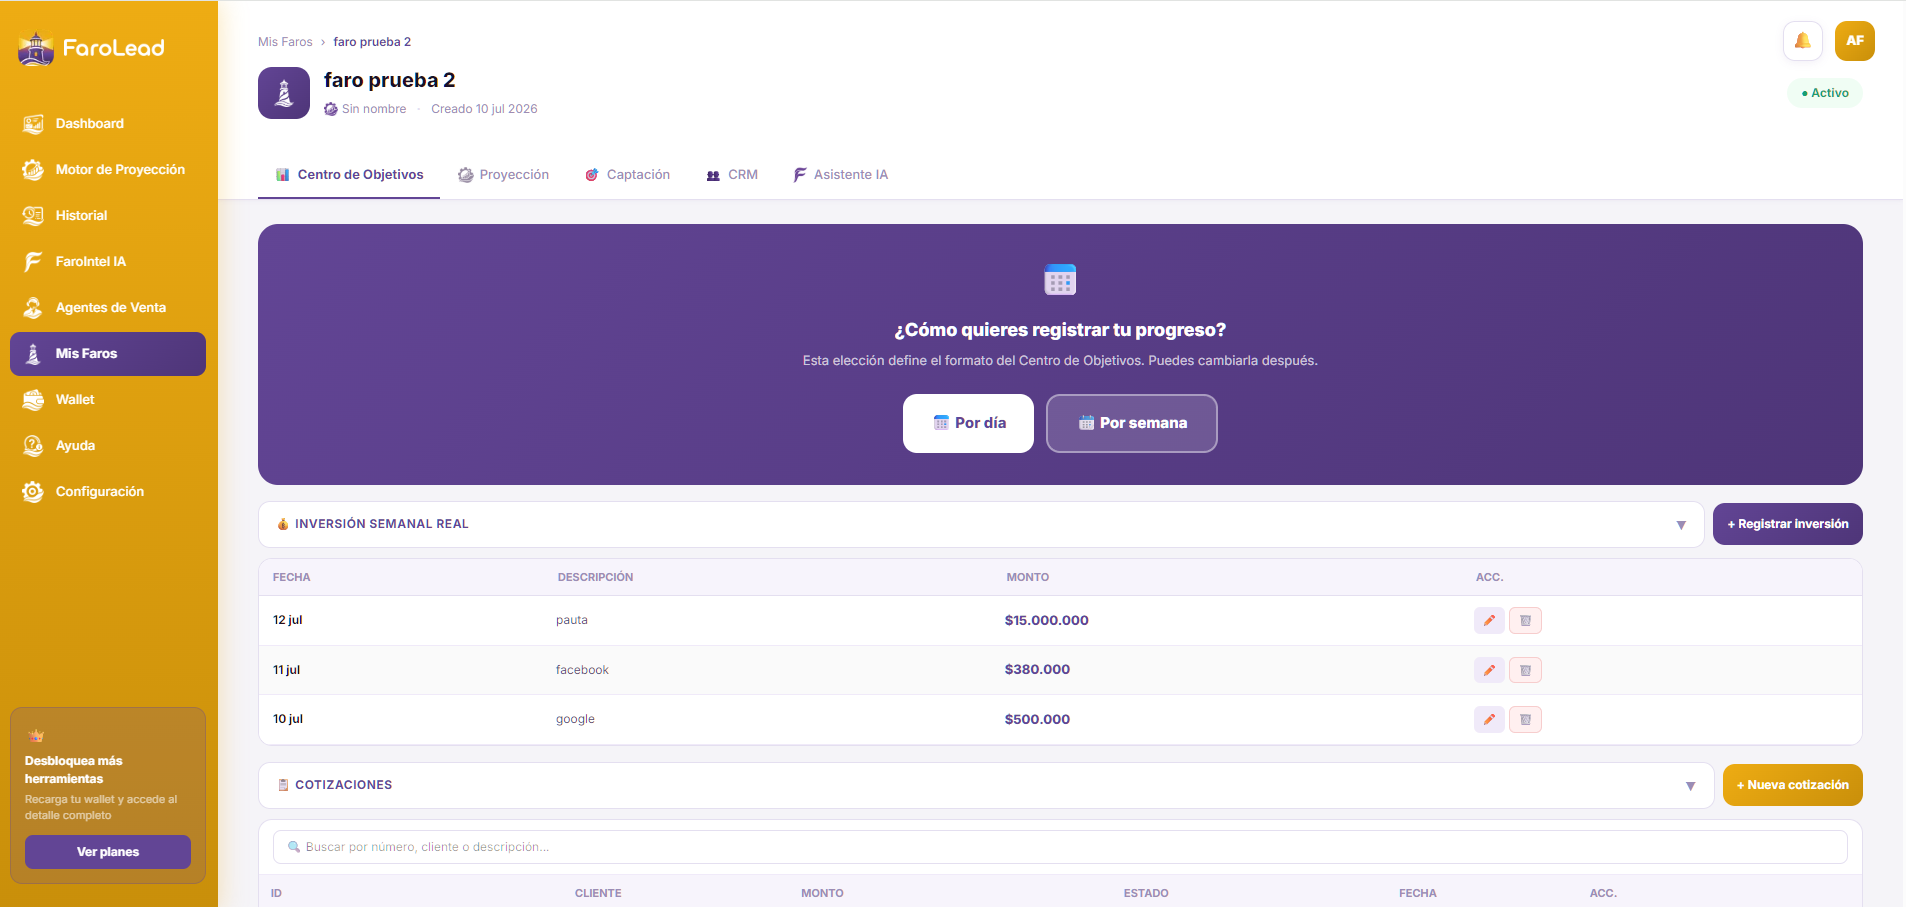Edit the 12 jul pauta investment
1906x907 pixels.
(1489, 621)
